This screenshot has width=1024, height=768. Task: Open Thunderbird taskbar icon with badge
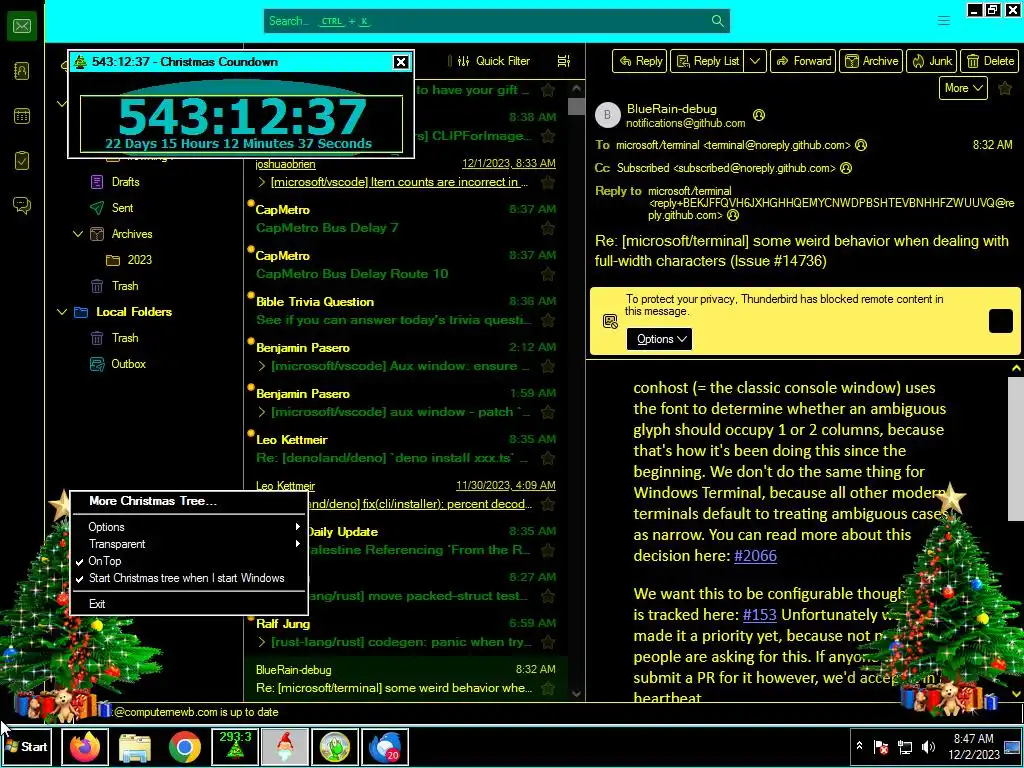pos(385,746)
